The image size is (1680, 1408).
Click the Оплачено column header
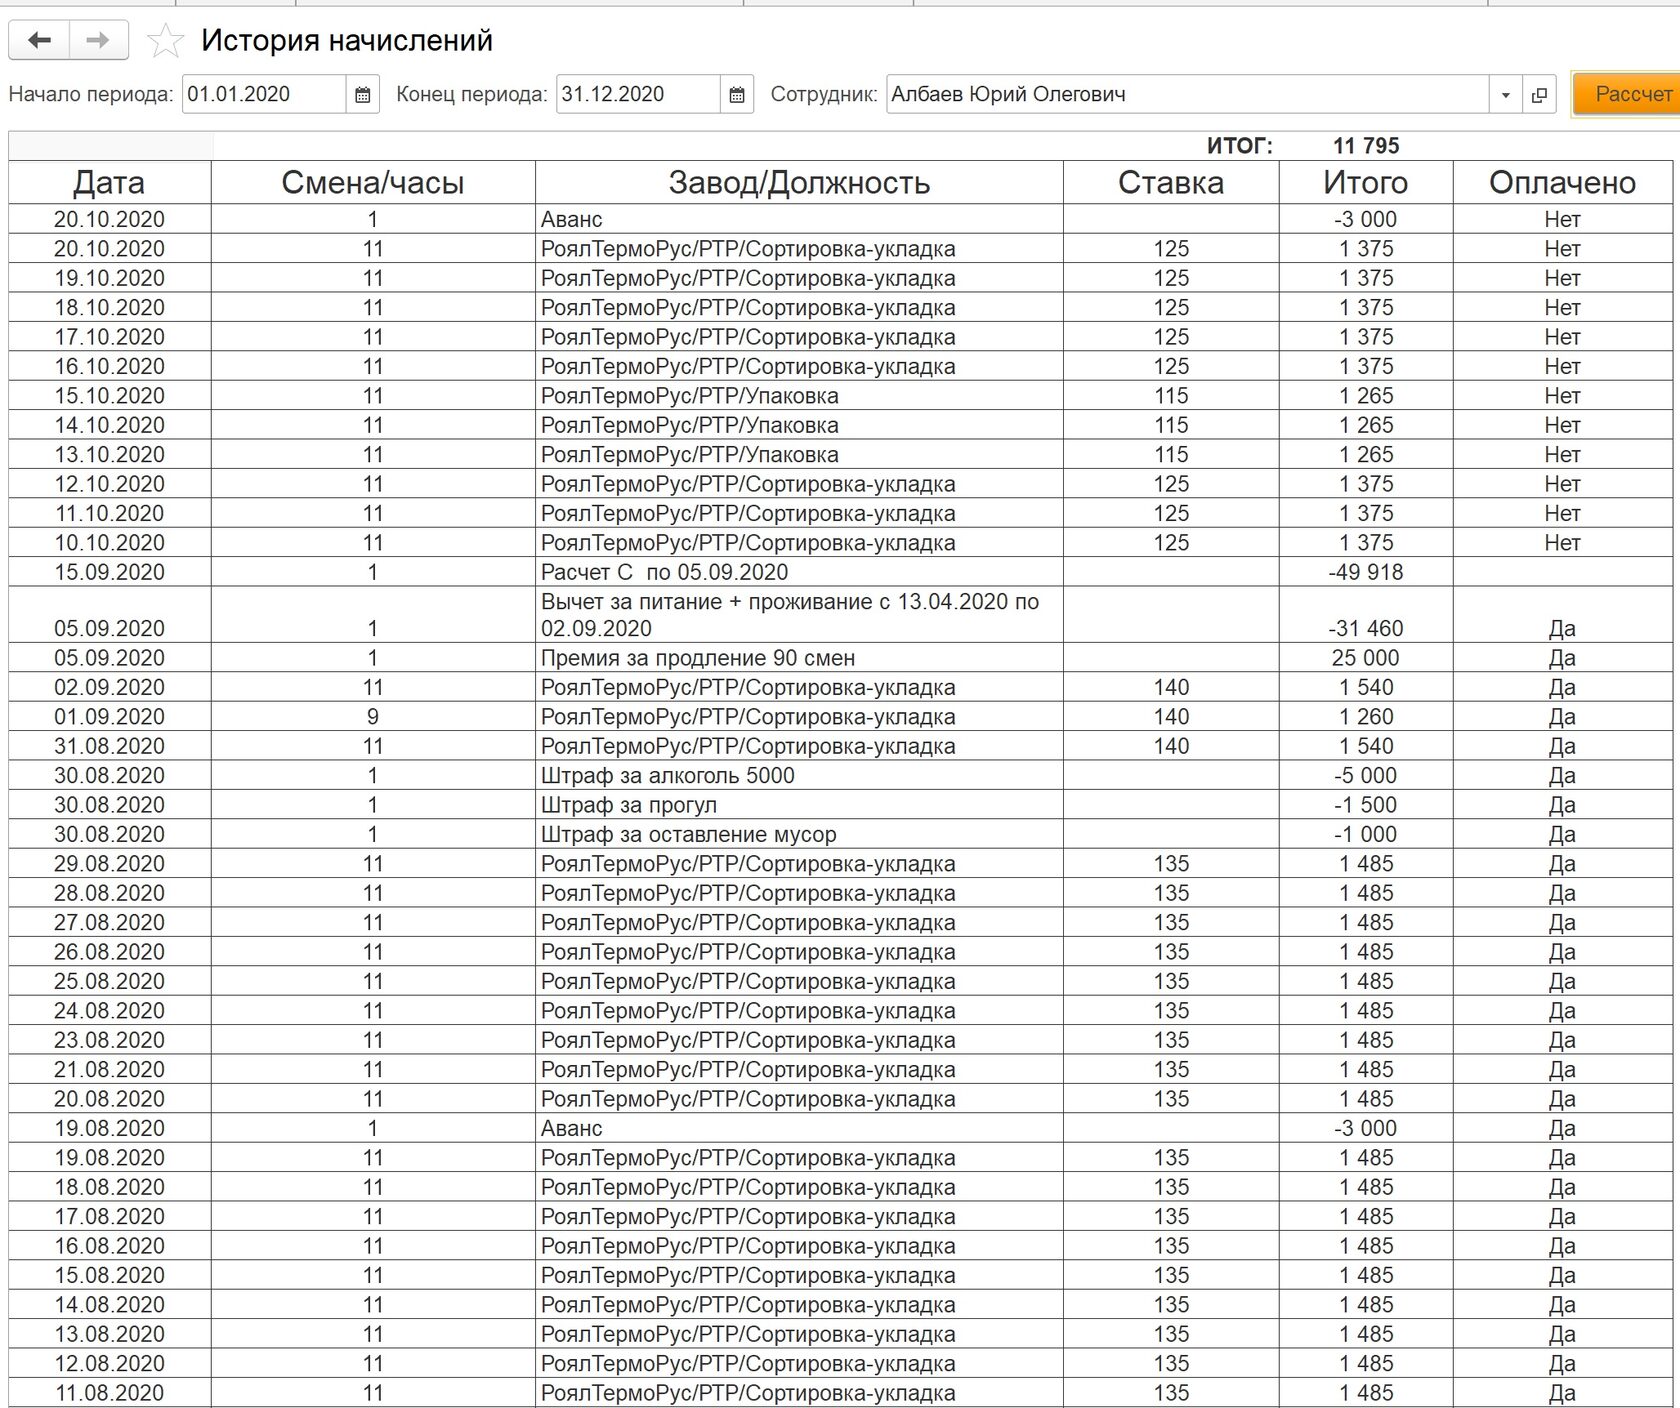tap(1563, 183)
